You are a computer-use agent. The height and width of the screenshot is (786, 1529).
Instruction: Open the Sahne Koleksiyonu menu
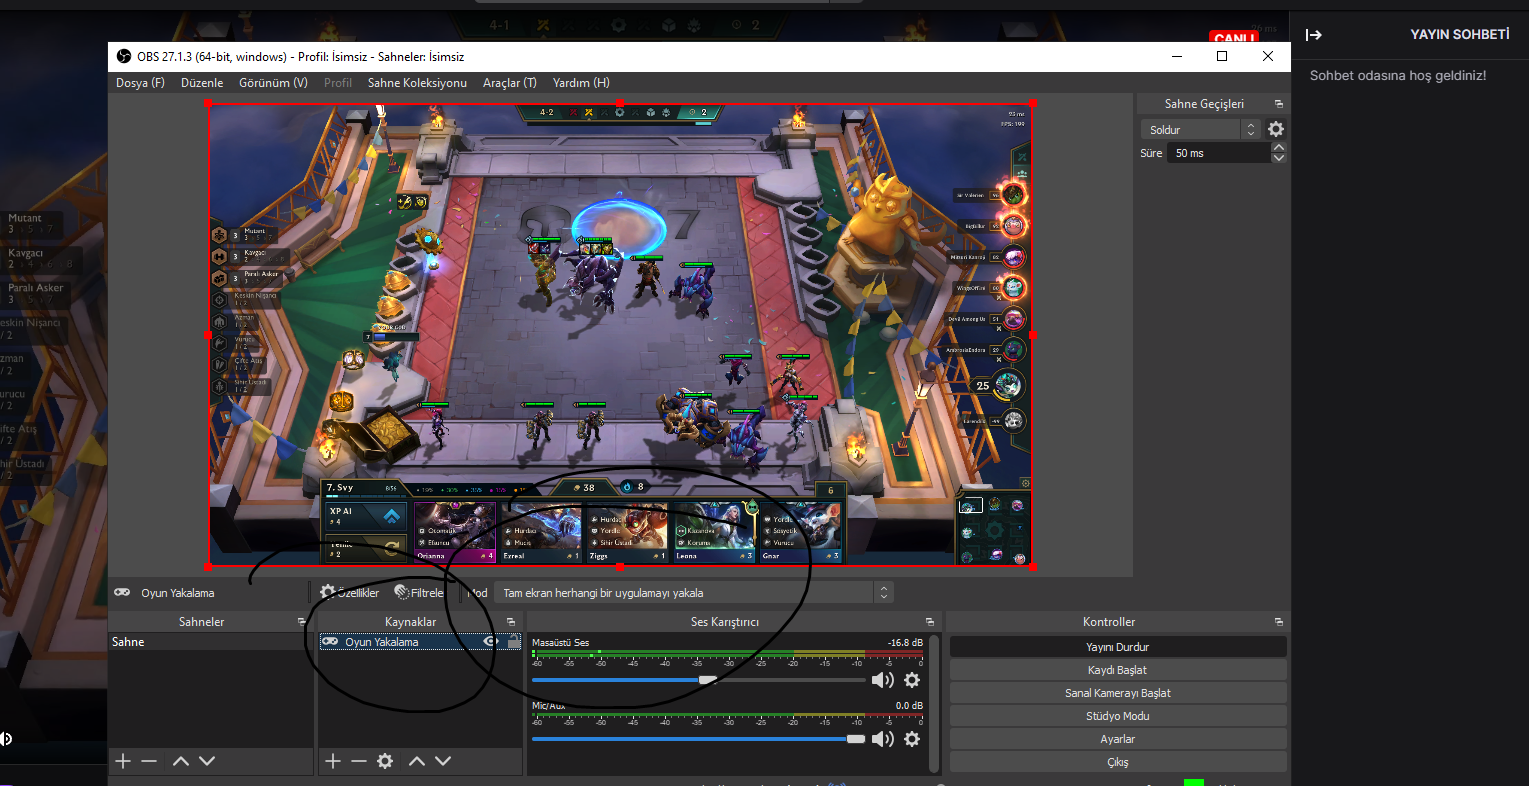pos(417,83)
